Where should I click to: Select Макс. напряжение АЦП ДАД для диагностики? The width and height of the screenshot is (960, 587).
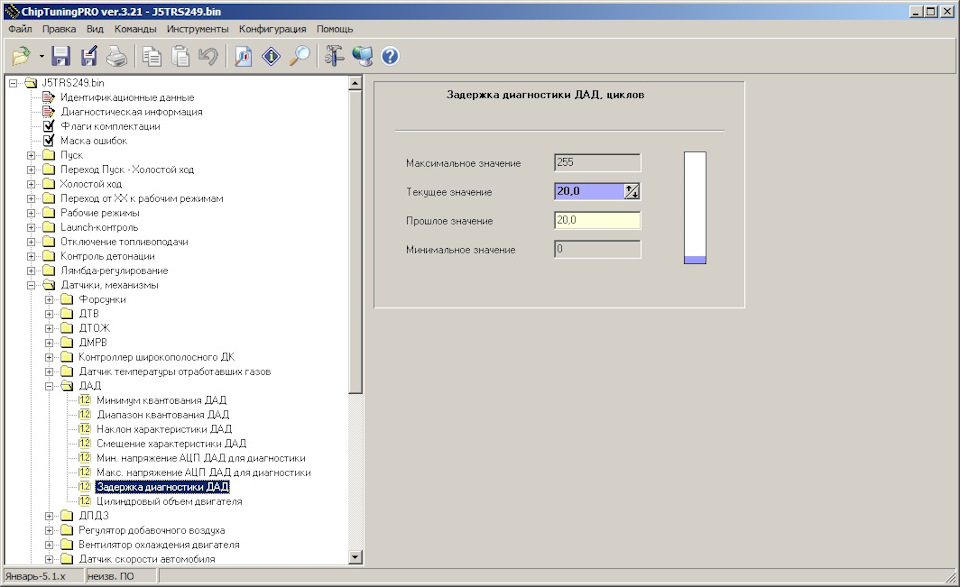(204, 473)
